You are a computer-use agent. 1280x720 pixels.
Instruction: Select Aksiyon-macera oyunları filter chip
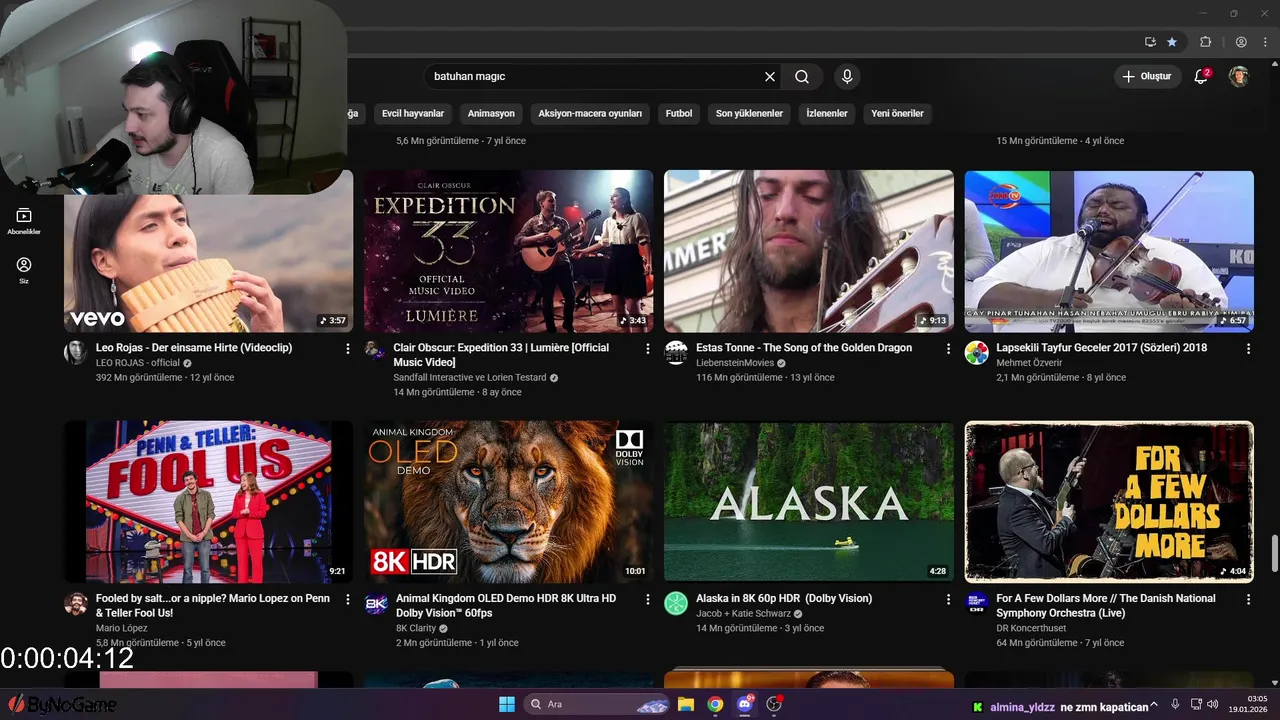point(590,114)
